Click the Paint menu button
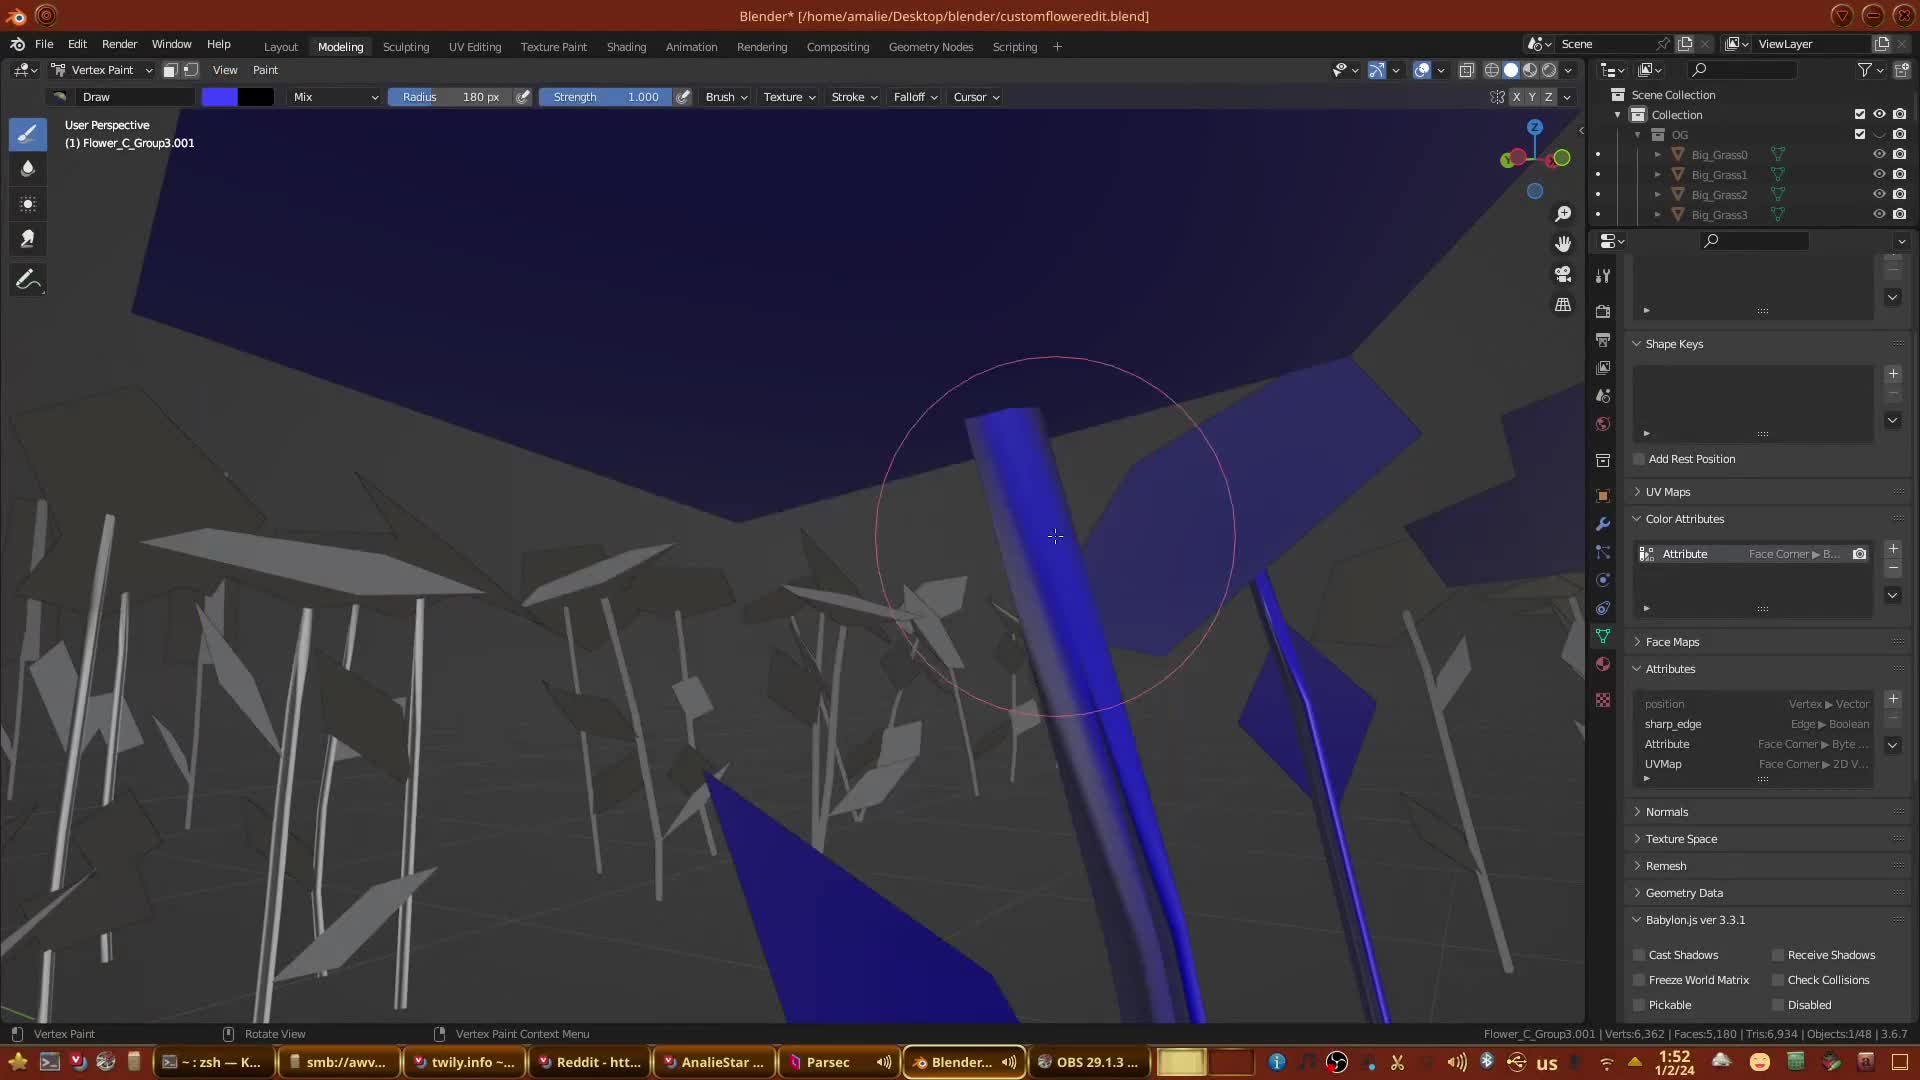This screenshot has height=1080, width=1920. tap(265, 70)
